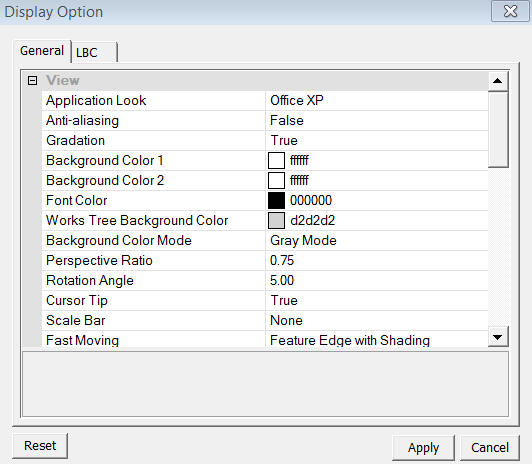Apply the display option changes
This screenshot has width=532, height=464.
(x=423, y=448)
